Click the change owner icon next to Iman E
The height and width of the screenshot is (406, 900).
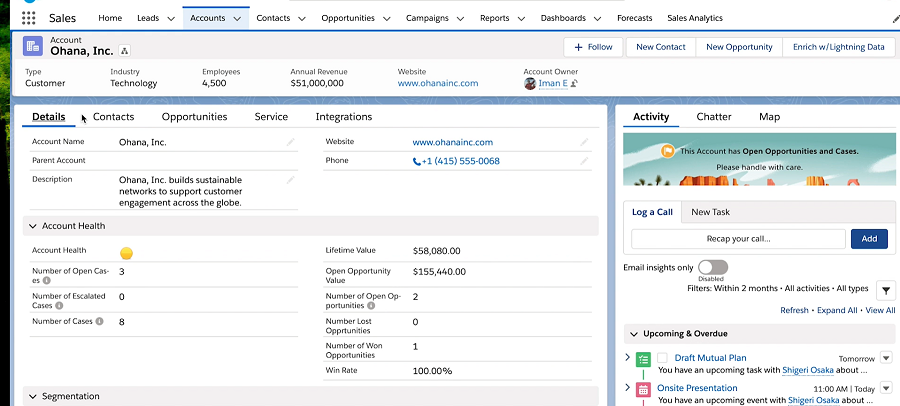[575, 84]
